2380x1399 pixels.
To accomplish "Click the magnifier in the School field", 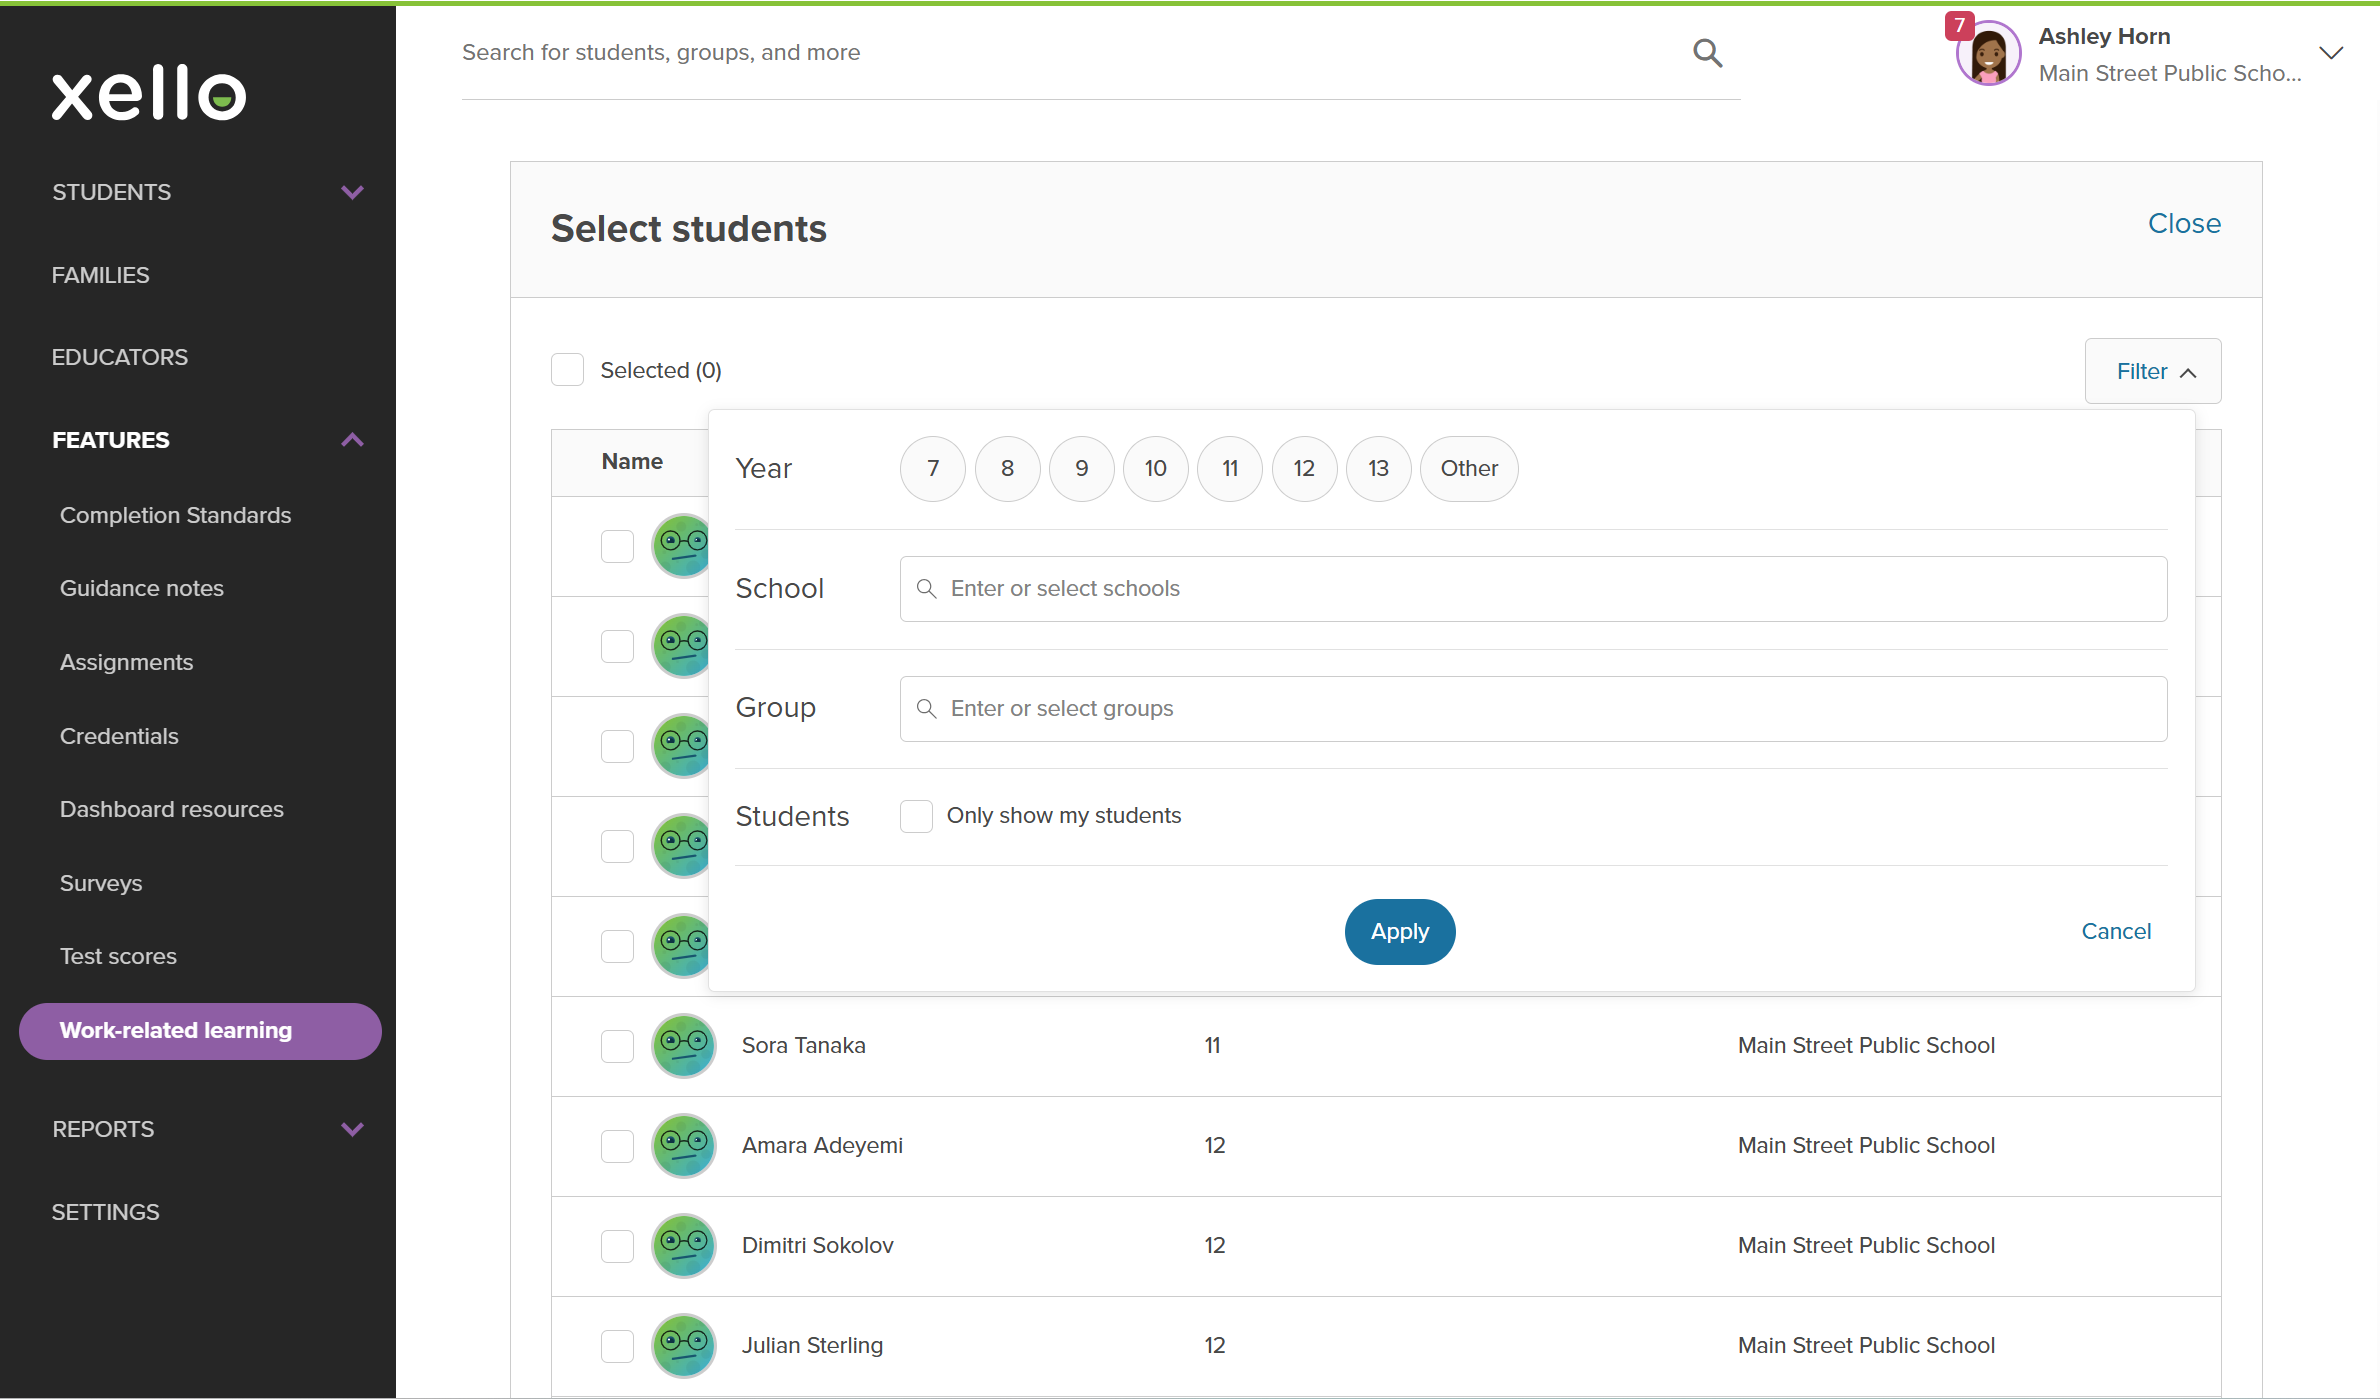I will (926, 589).
